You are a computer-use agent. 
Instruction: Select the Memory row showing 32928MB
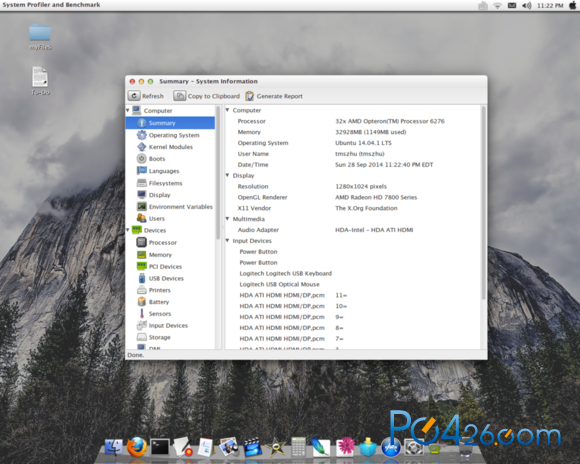click(352, 132)
